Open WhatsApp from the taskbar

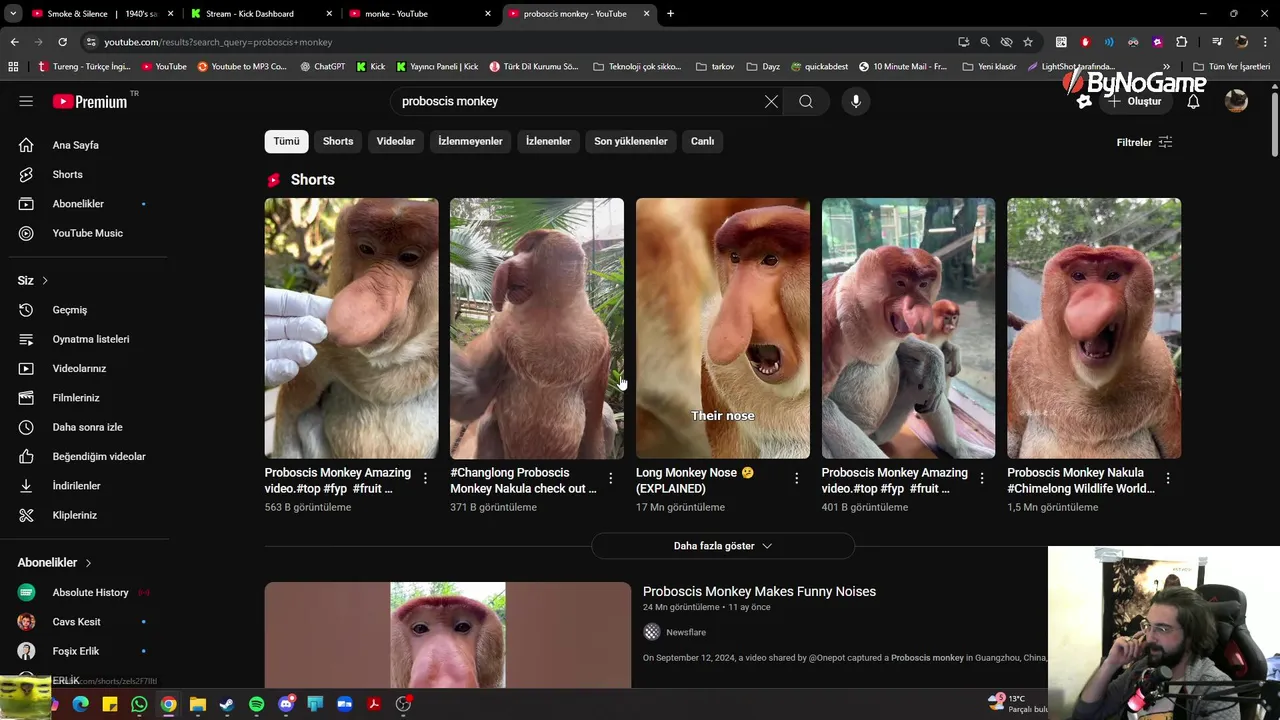tap(139, 704)
